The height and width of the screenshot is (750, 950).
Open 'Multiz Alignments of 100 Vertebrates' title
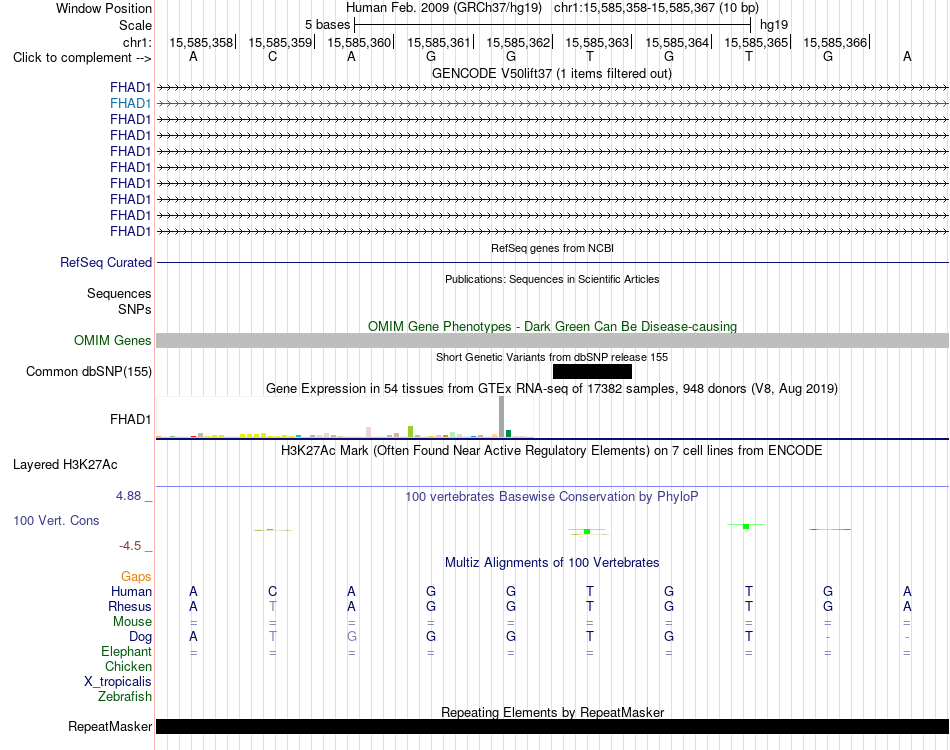(552, 562)
